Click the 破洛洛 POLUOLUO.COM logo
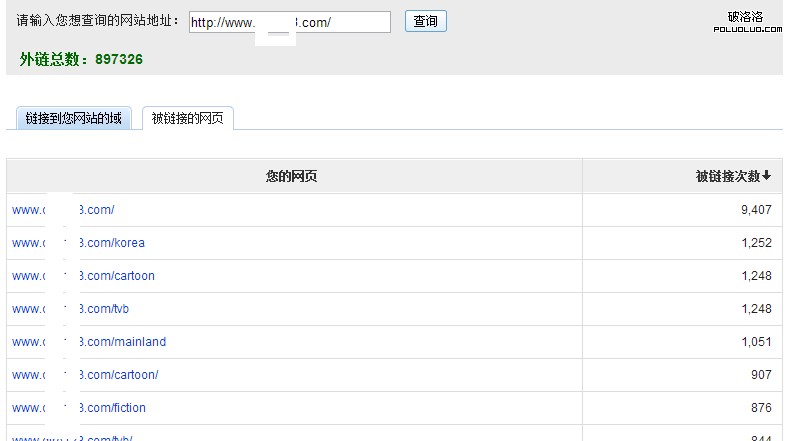The image size is (793, 441). pyautogui.click(x=745, y=21)
